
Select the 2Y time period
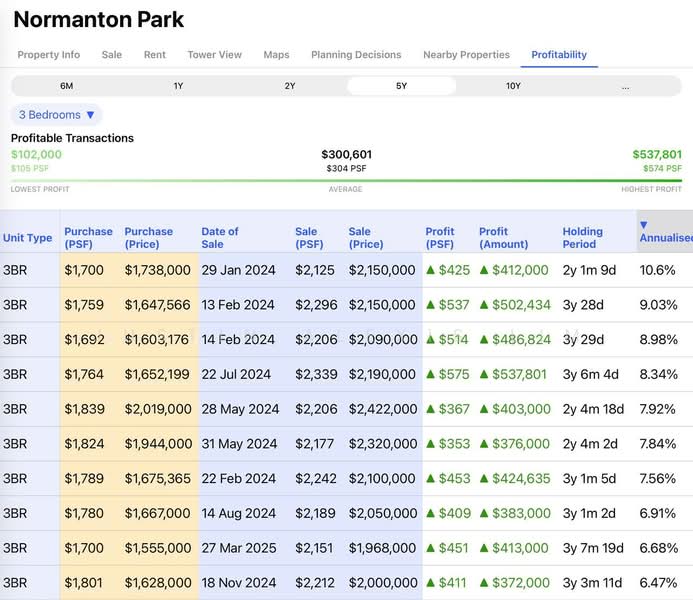[x=290, y=86]
